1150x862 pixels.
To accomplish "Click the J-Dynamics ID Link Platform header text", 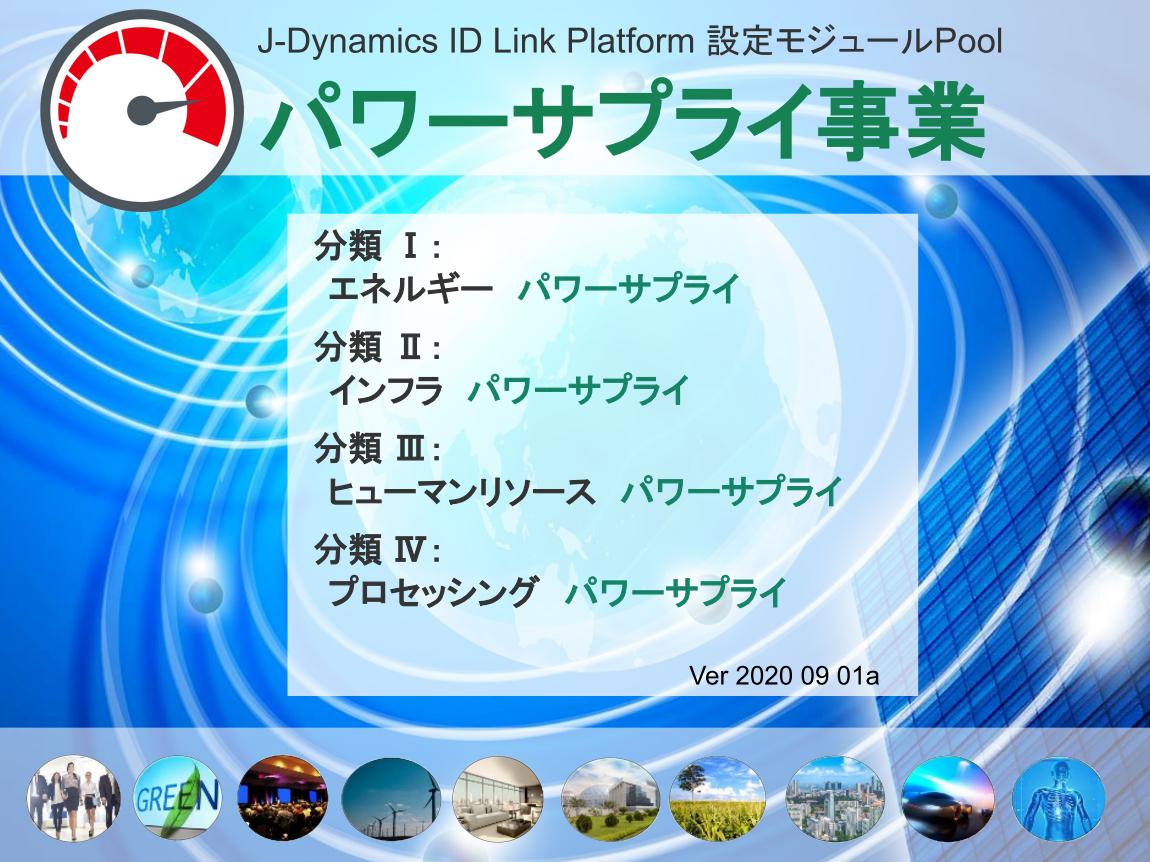I will point(629,41).
